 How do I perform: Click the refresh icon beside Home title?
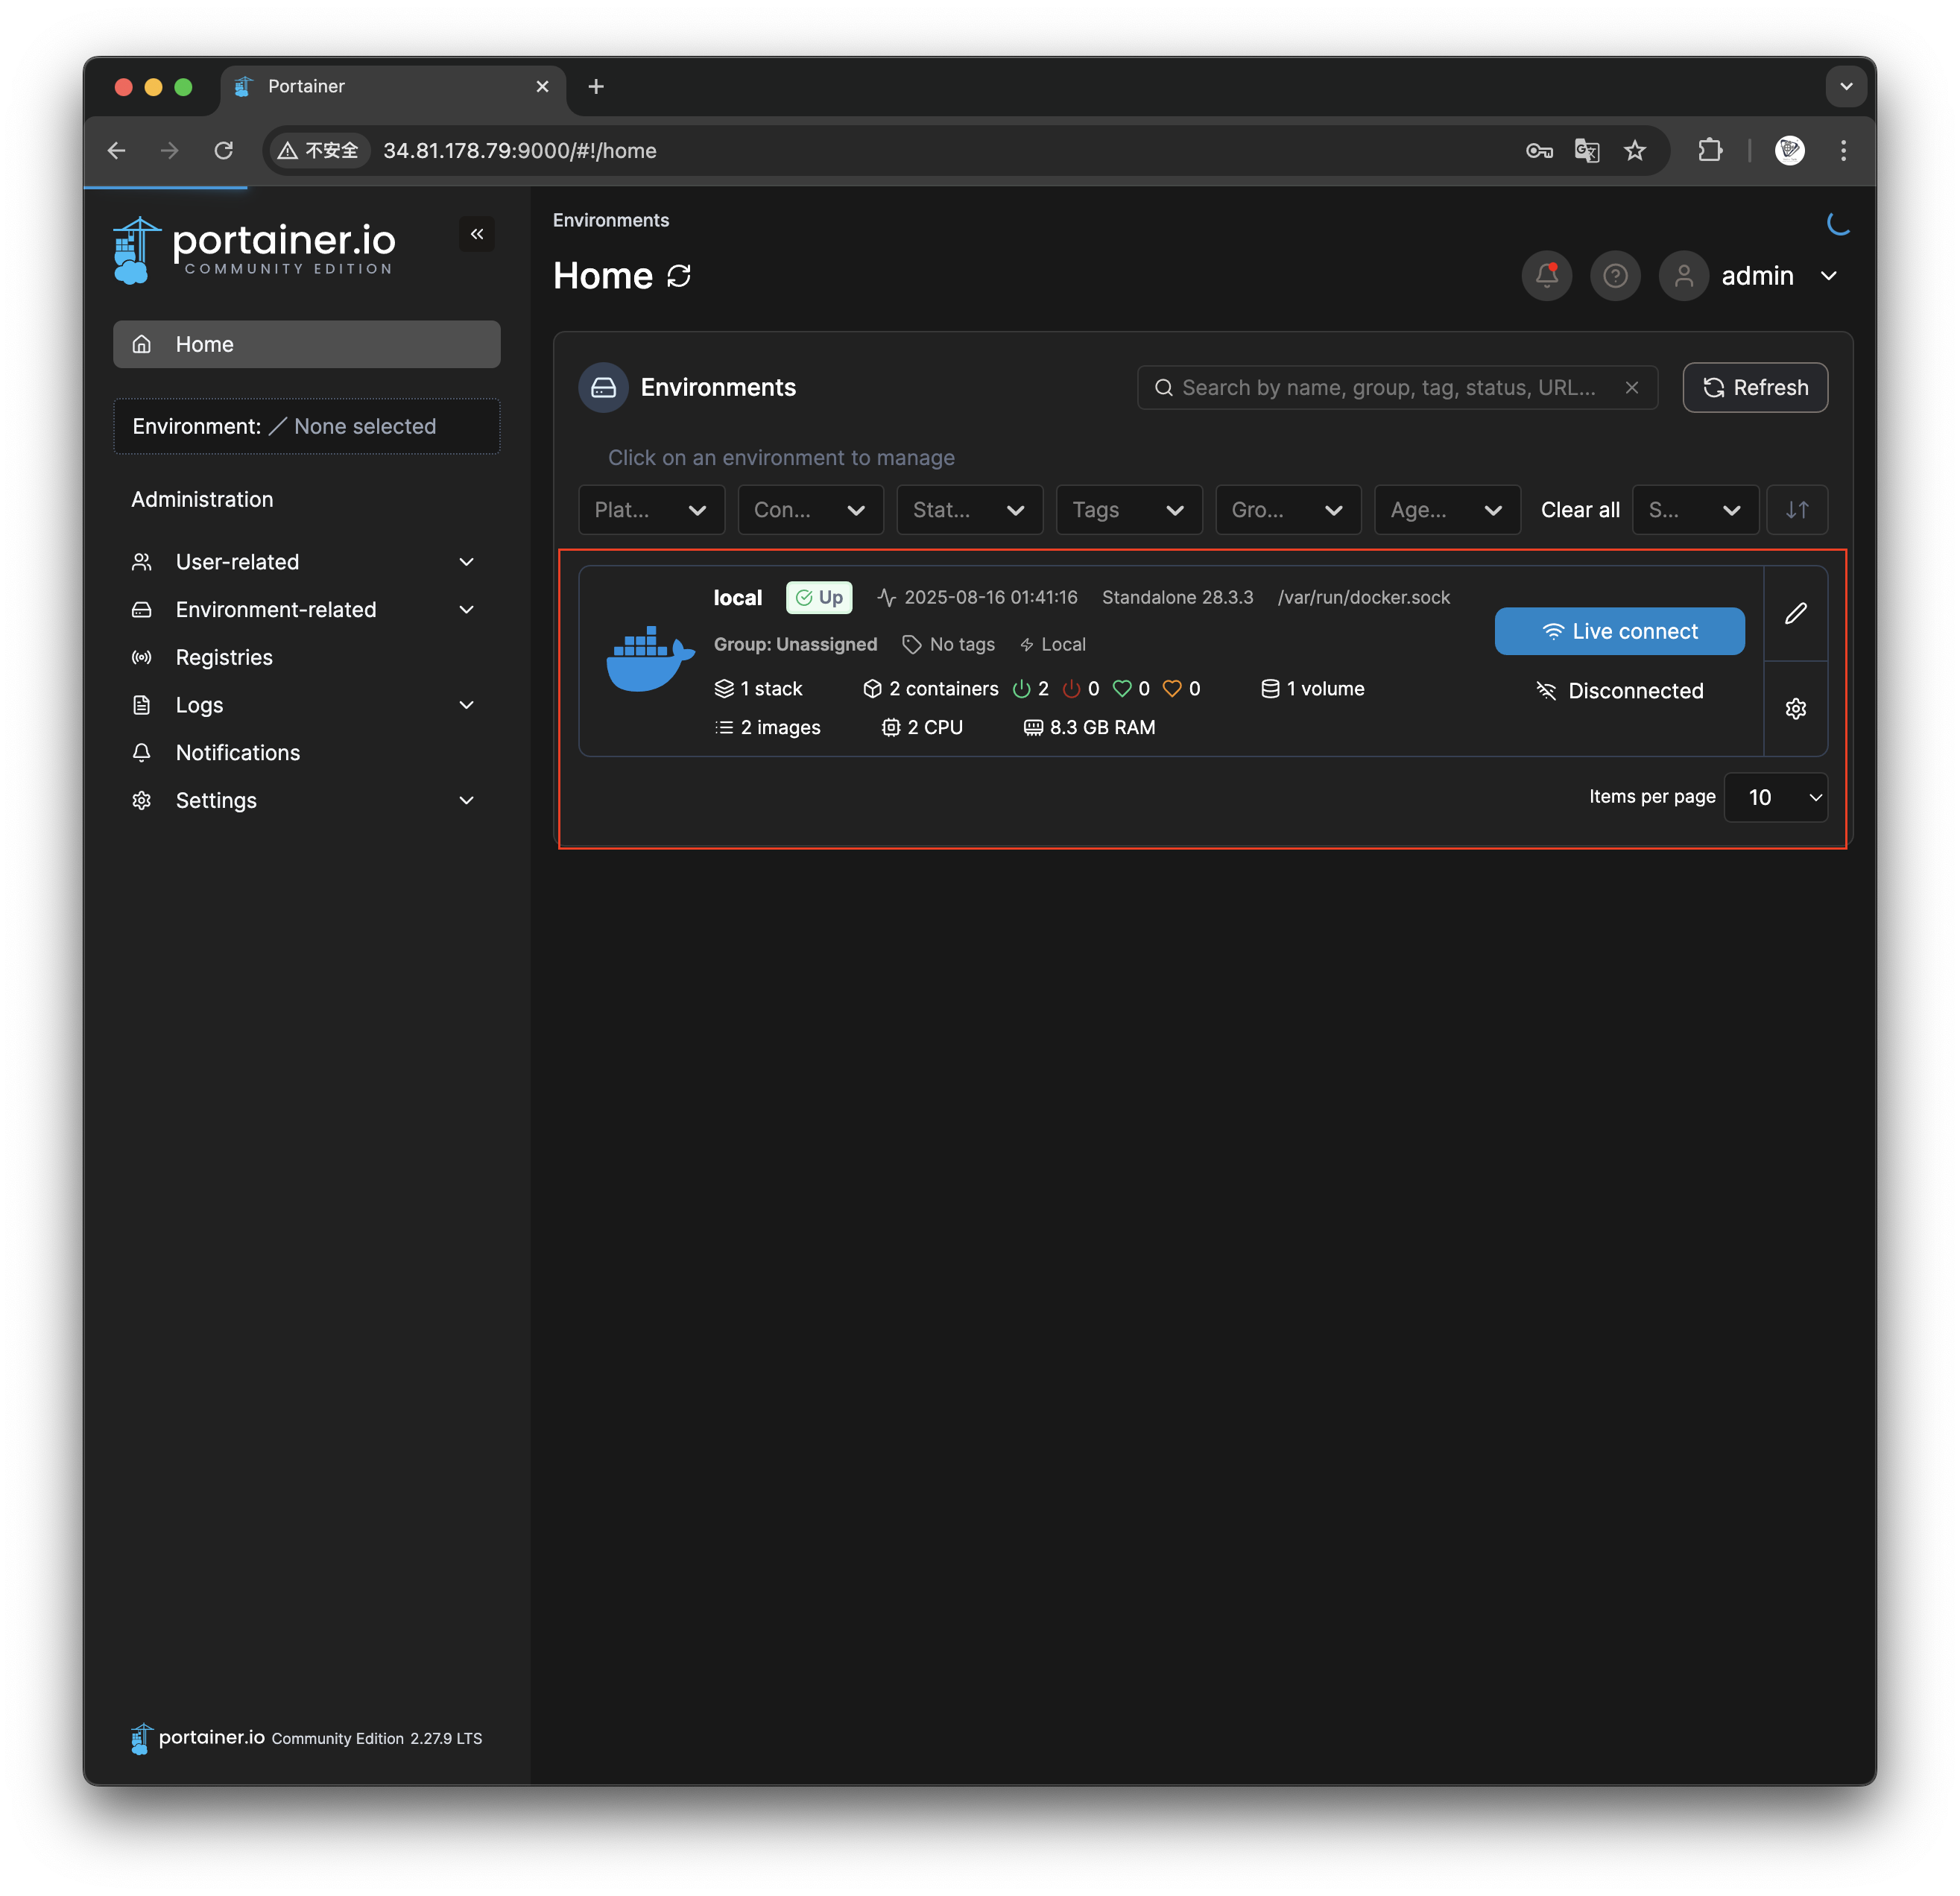(x=679, y=276)
